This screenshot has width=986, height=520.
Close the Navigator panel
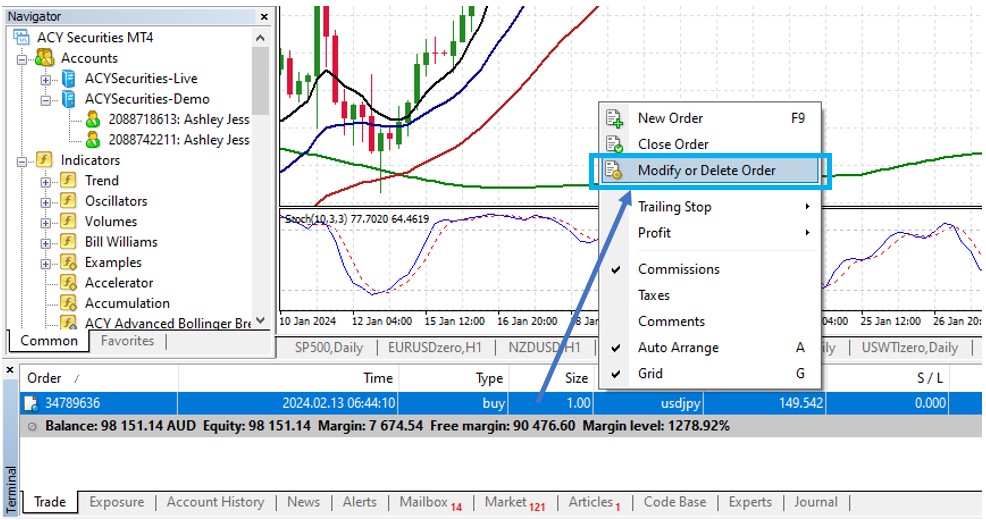coord(264,17)
